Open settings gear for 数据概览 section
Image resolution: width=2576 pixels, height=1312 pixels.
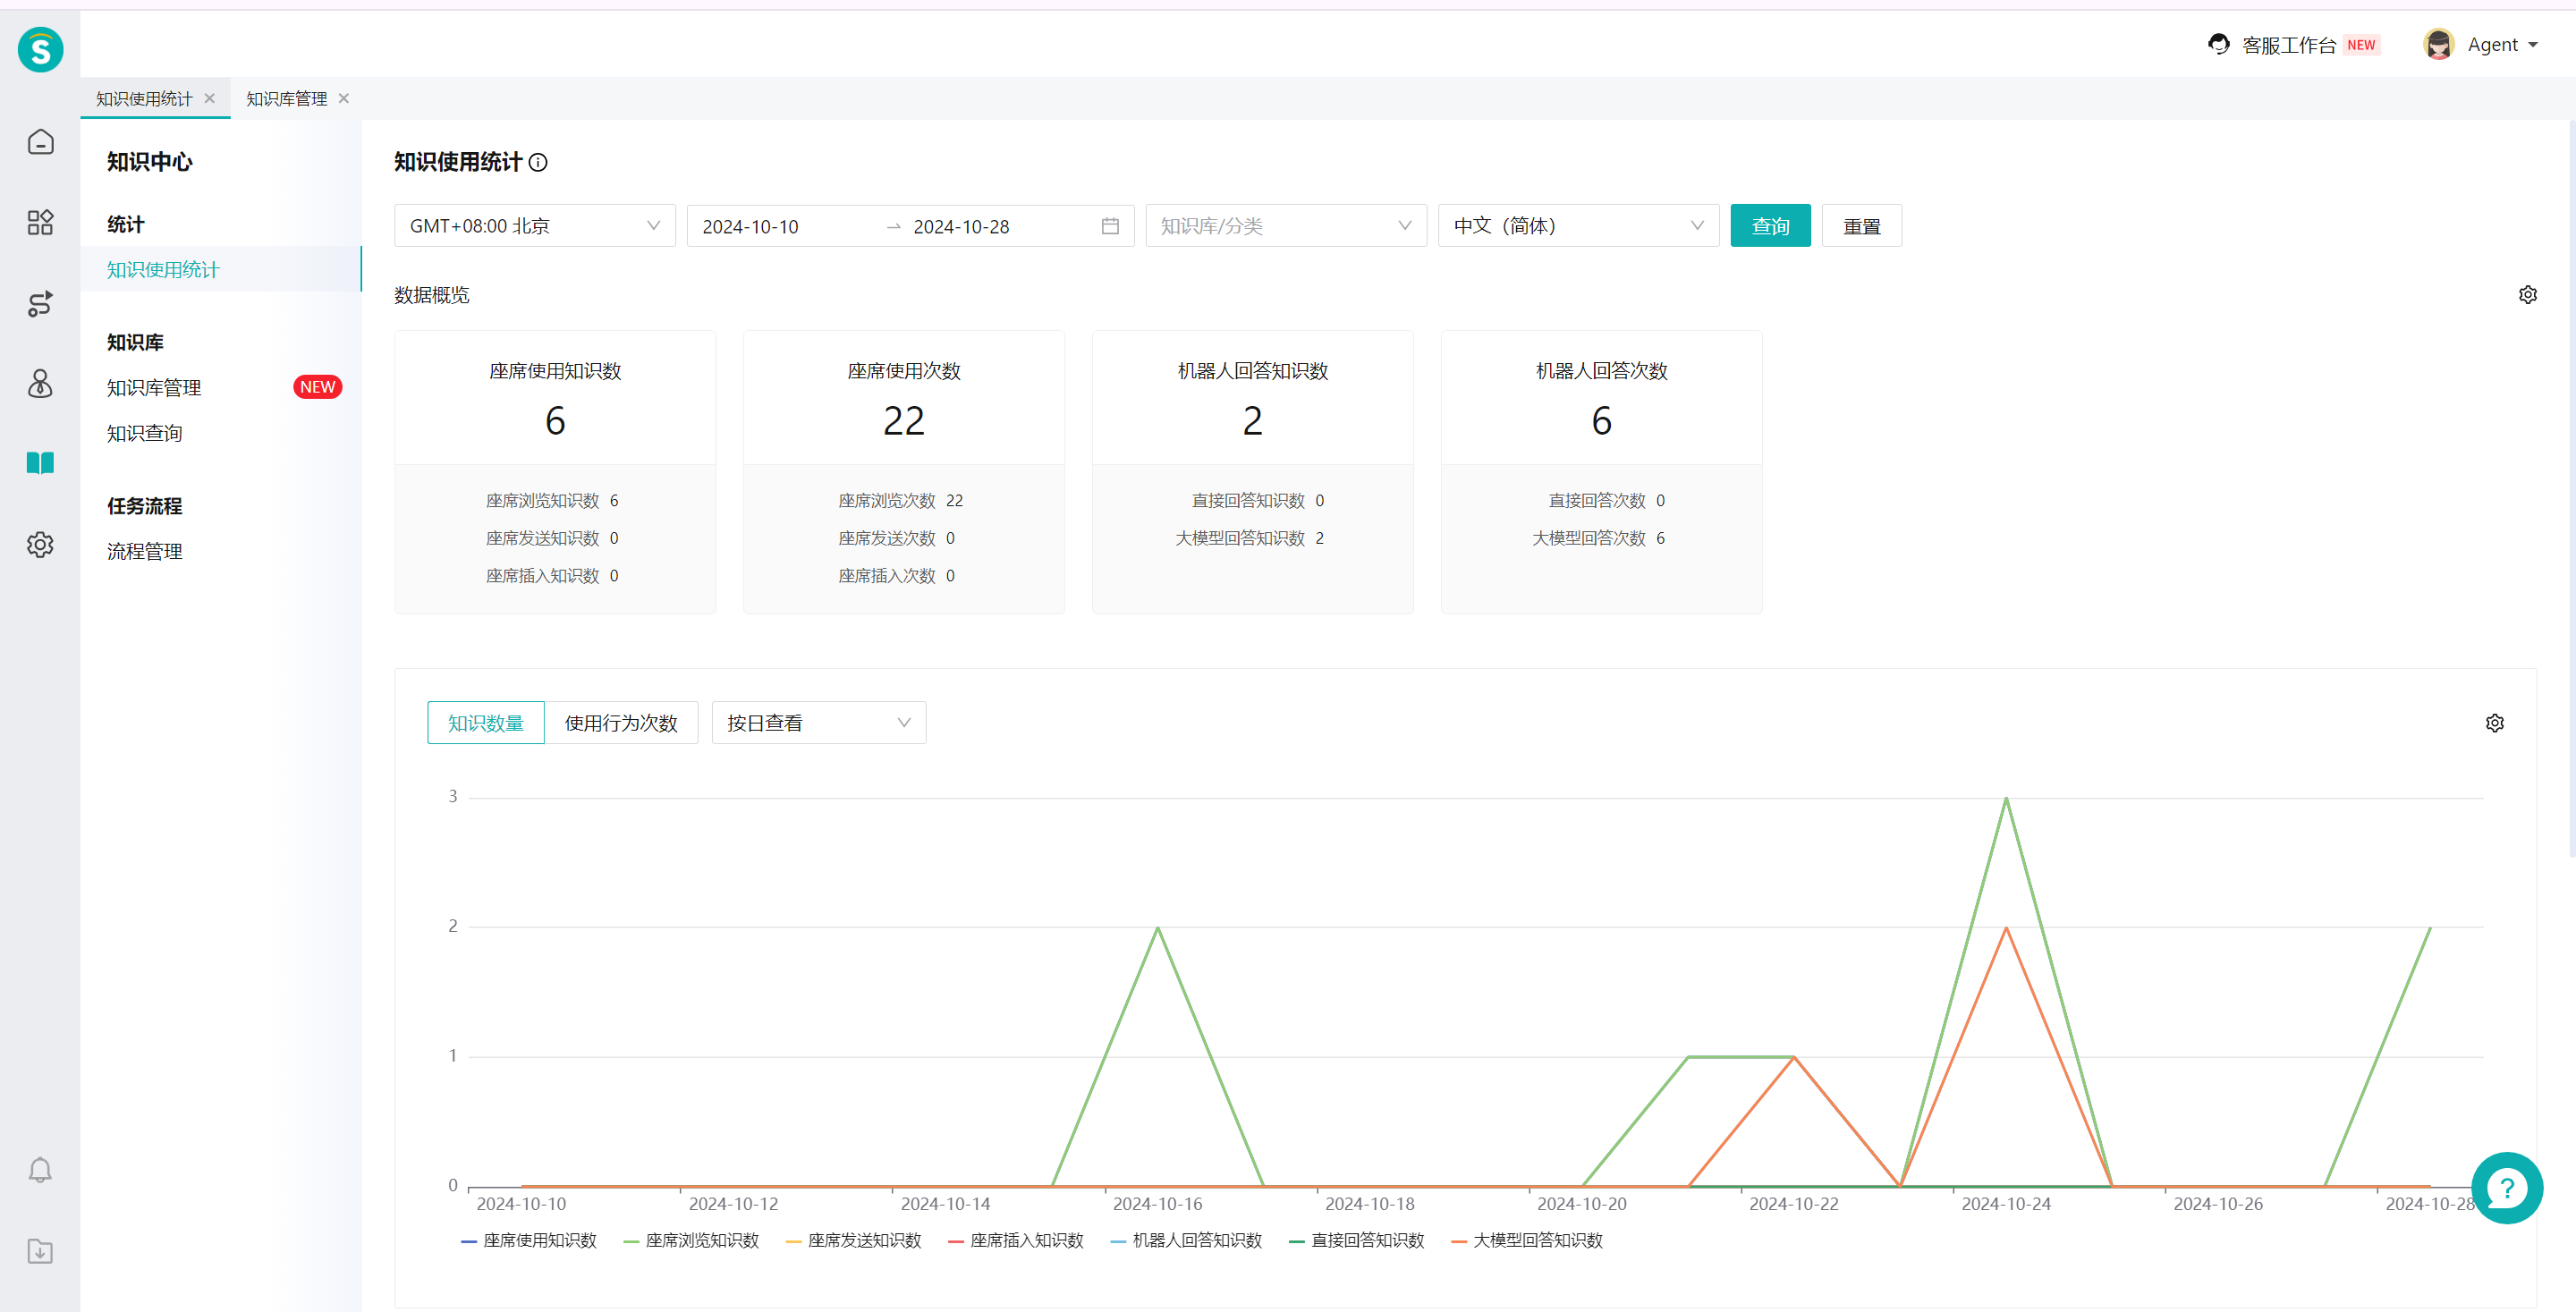coord(2528,295)
